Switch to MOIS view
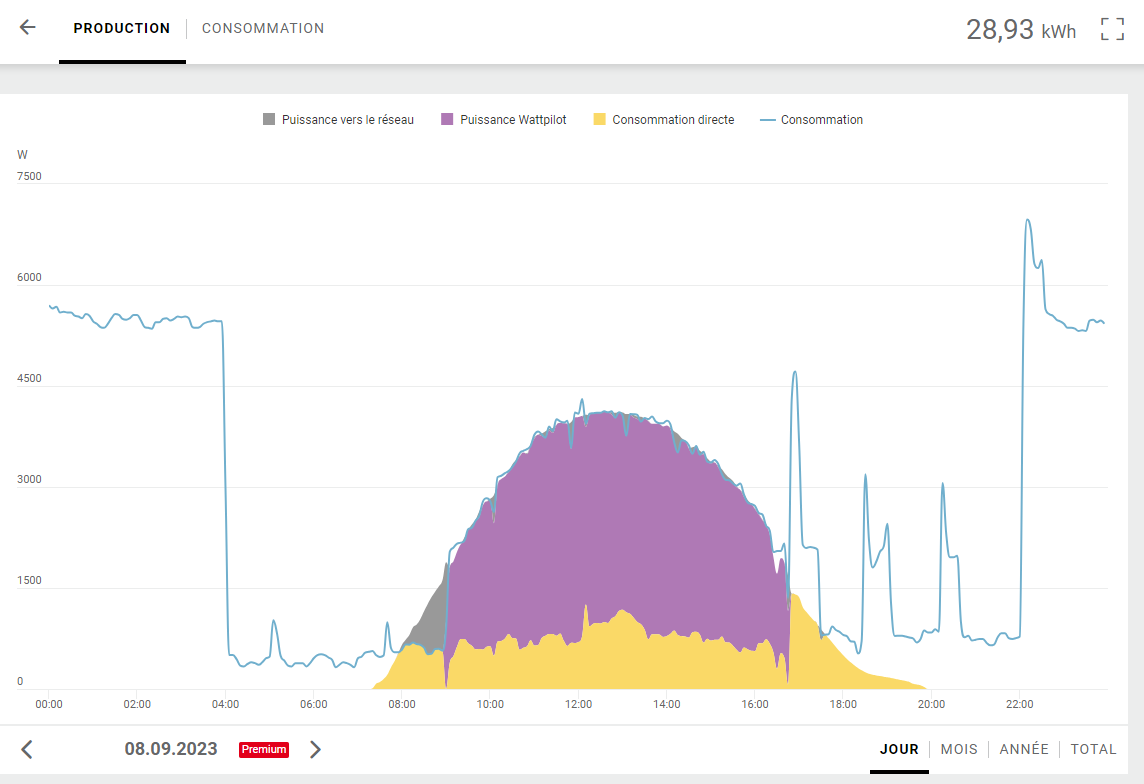 point(959,749)
